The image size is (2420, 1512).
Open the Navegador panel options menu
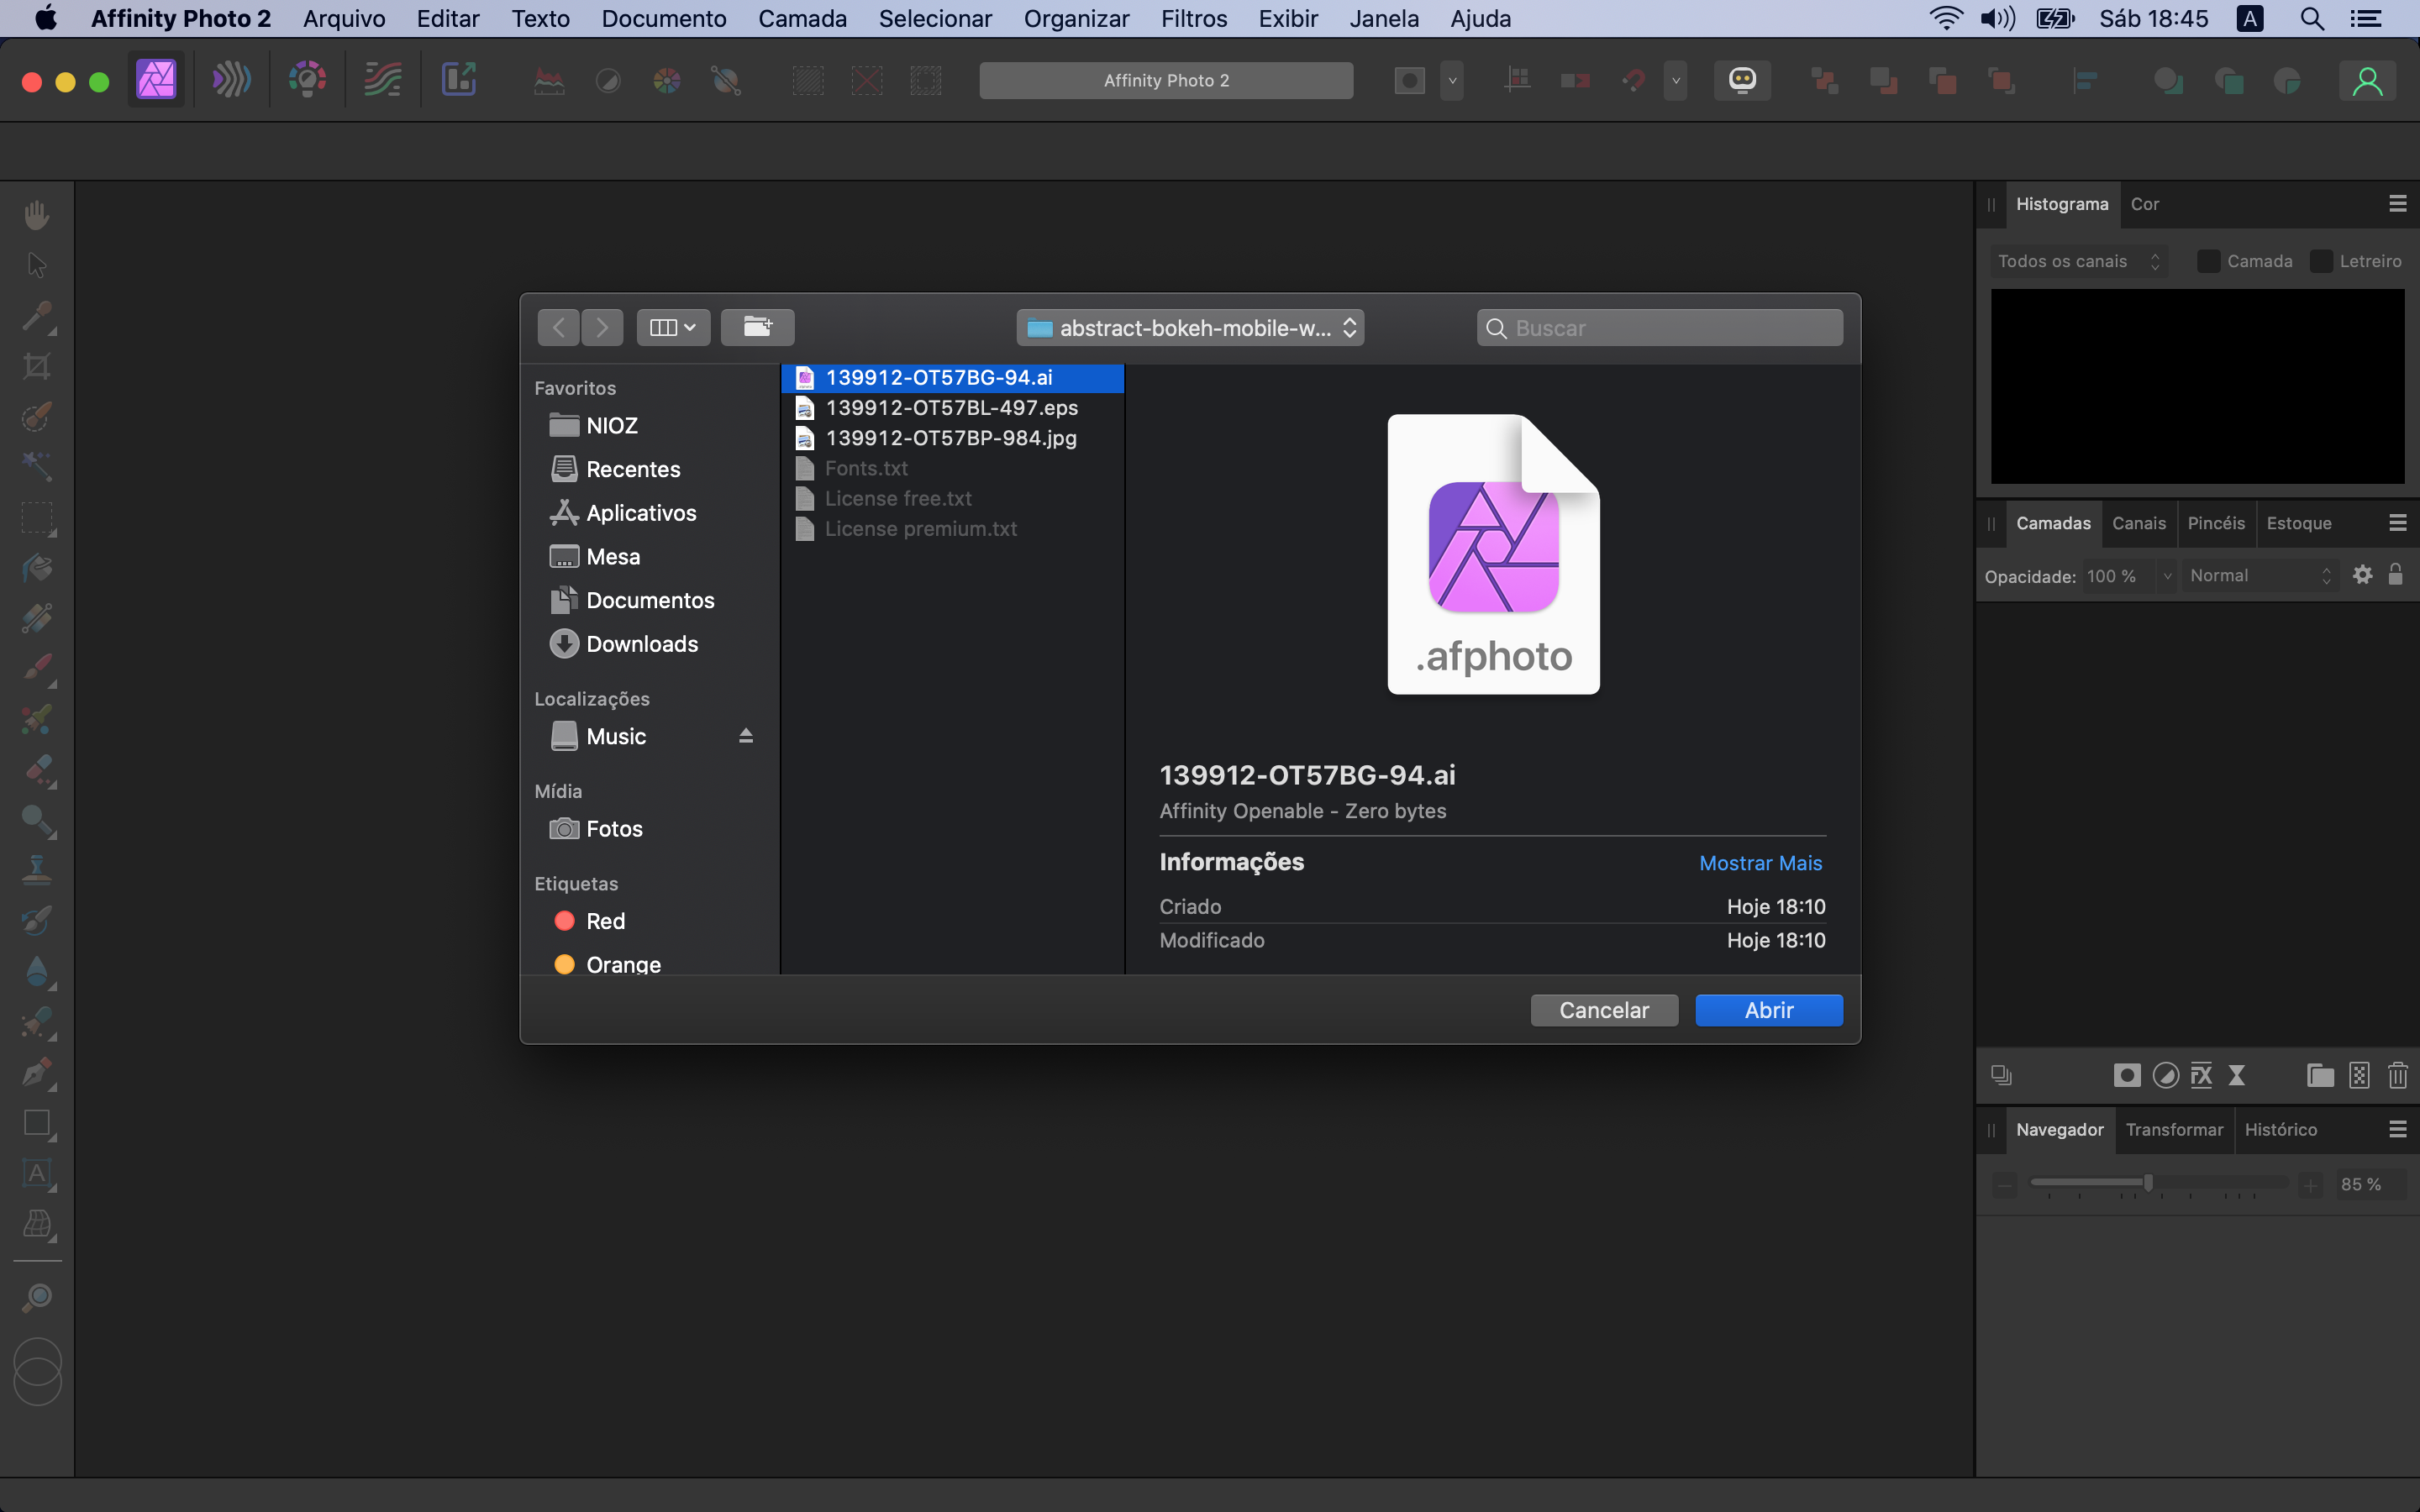click(2397, 1129)
